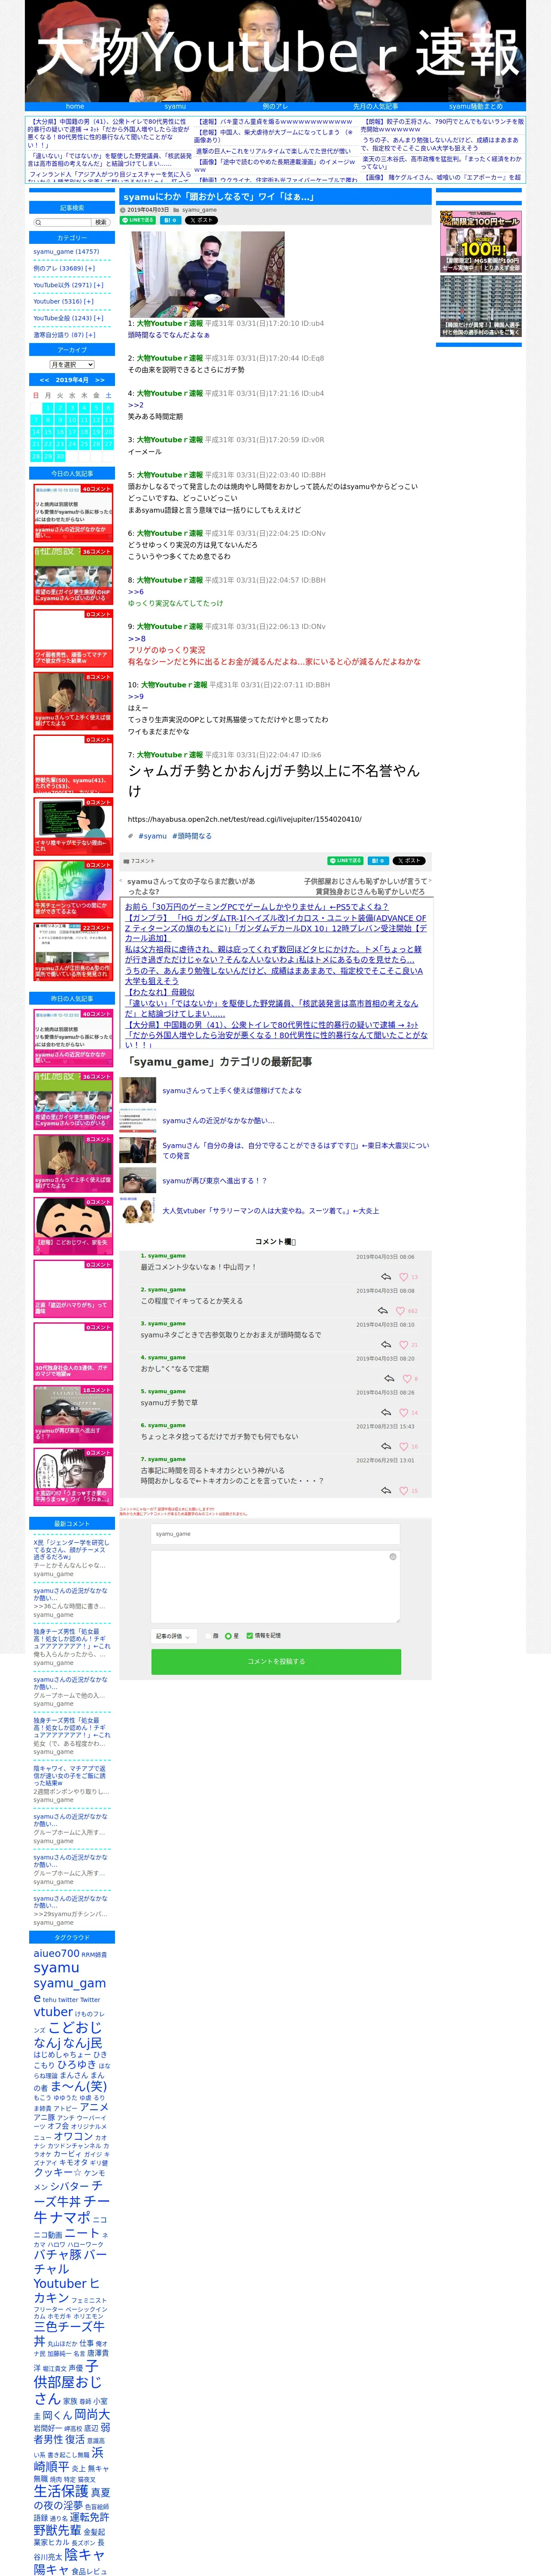Heart comment 5 with 14 likes
The width and height of the screenshot is (551, 2576).
click(404, 1413)
